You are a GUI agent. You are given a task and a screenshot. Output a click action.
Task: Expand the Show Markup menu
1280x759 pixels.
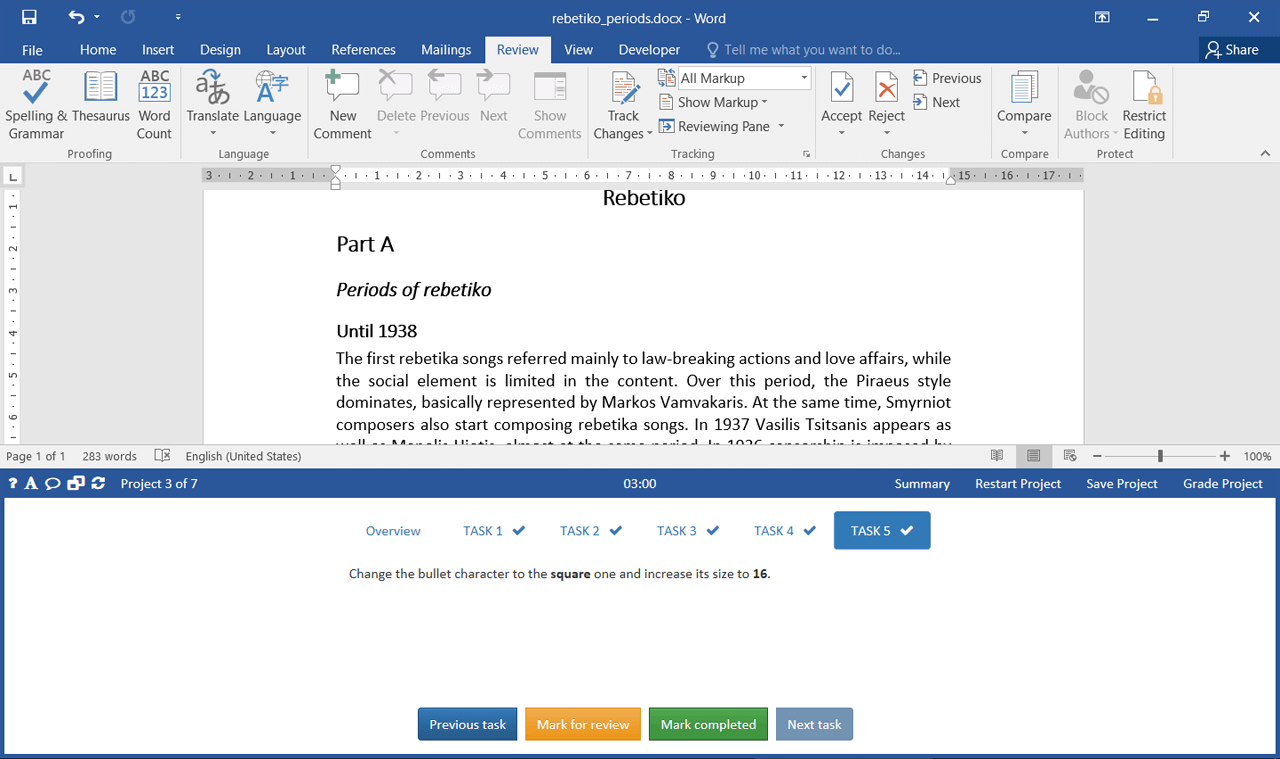coord(714,102)
